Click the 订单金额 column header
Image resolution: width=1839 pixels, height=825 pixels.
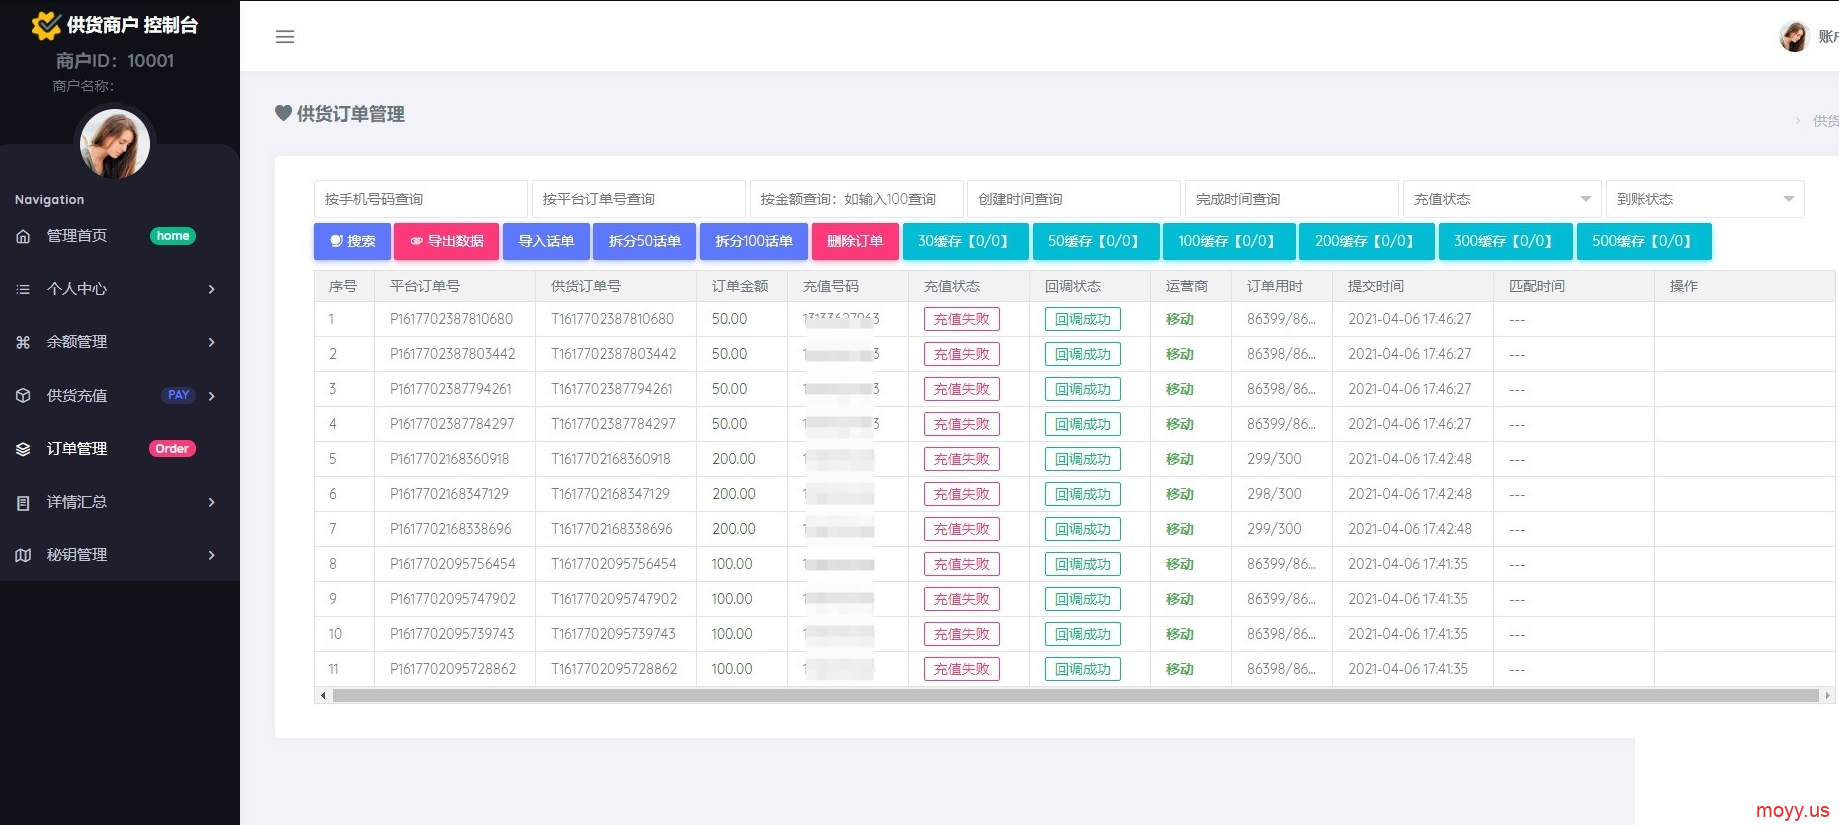(740, 286)
